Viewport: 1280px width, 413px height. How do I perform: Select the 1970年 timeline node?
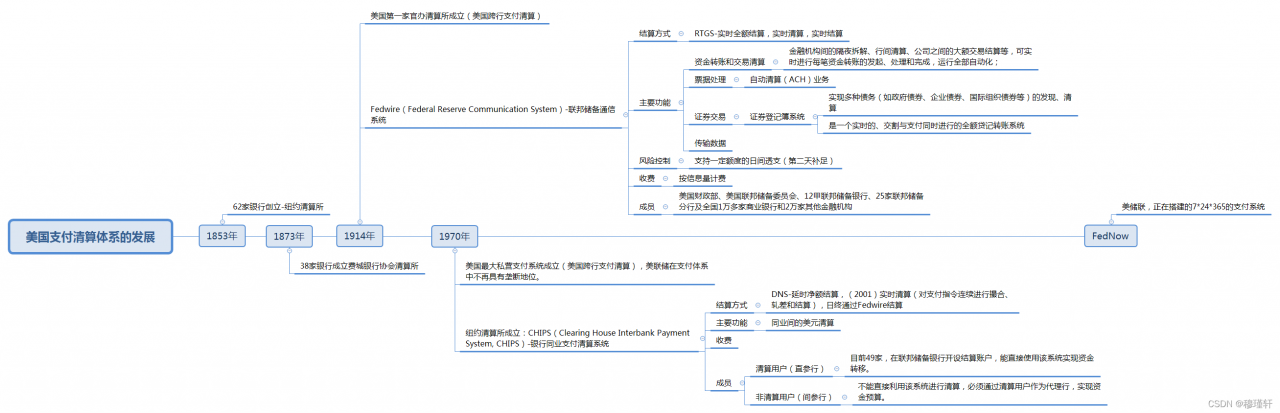point(454,236)
